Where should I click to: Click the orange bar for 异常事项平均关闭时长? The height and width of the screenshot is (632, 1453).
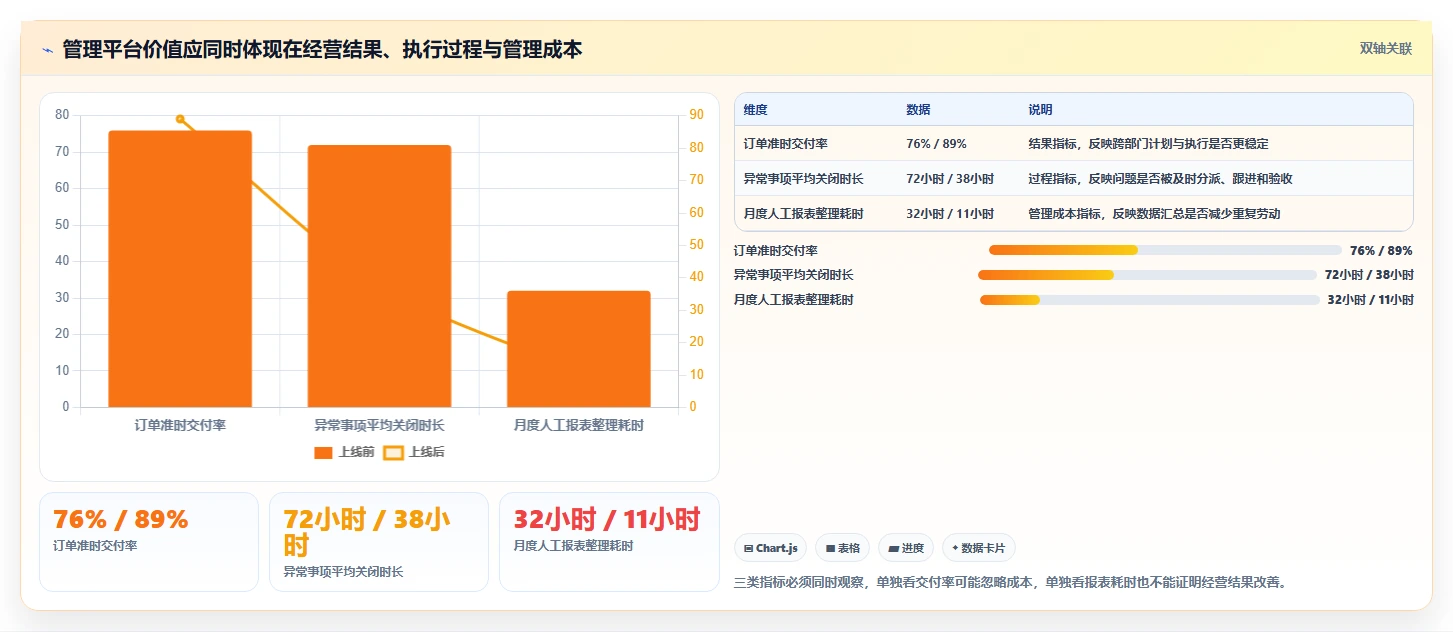[x=379, y=276]
